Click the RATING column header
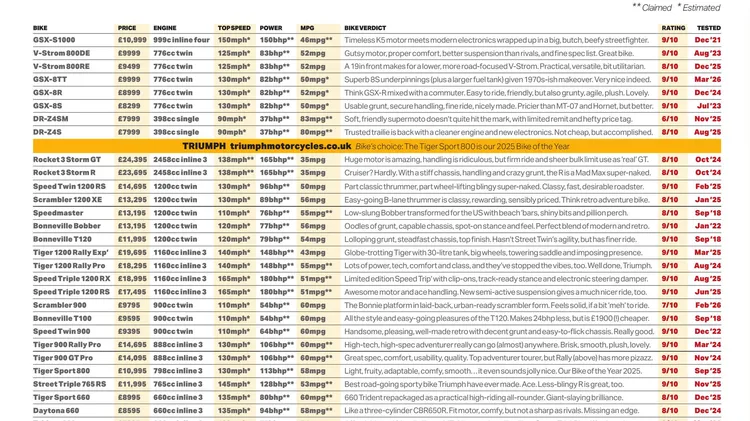The width and height of the screenshot is (750, 421). pos(673,28)
